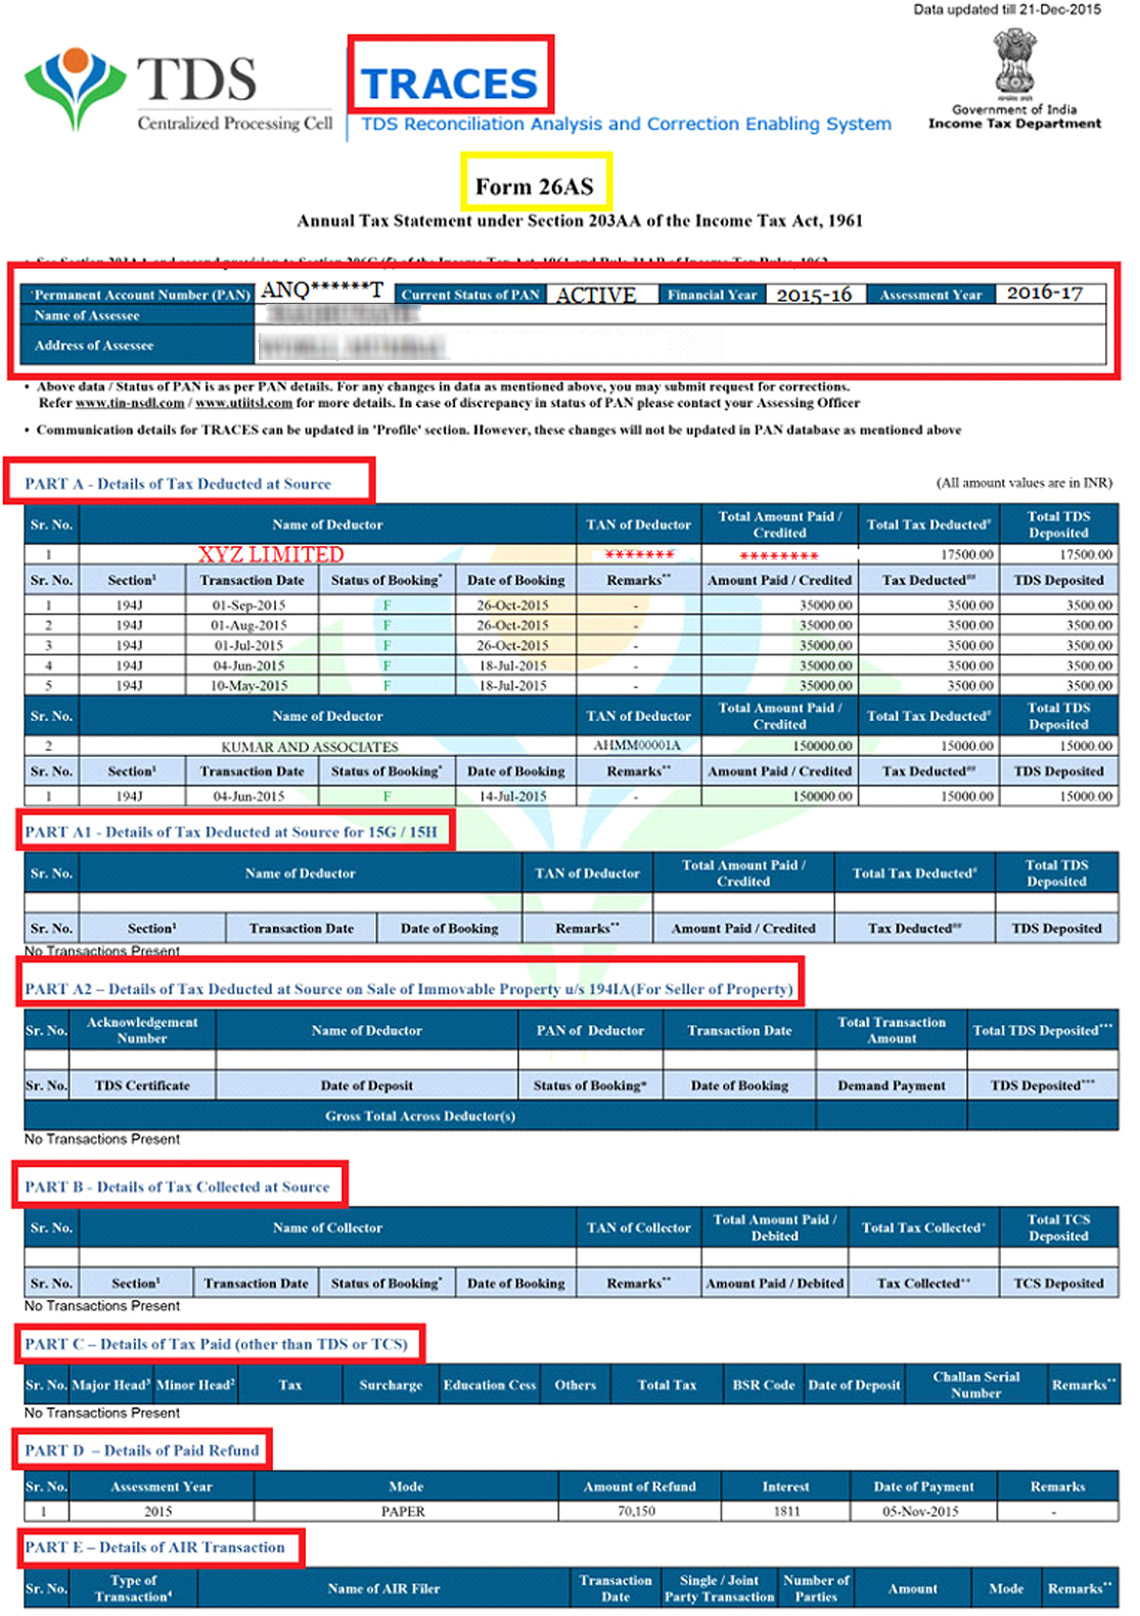
Task: Click the ACTIVE PAN status value
Action: 596,295
